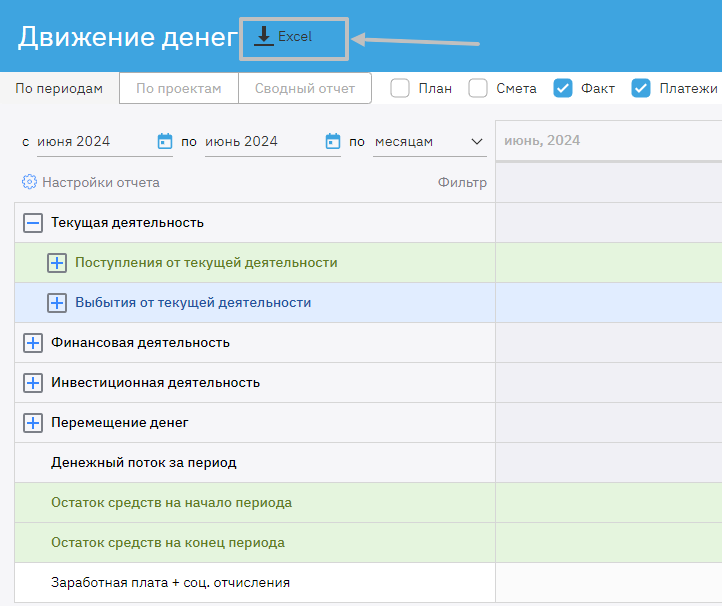The image size is (722, 606).
Task: Expand Финансовая деятельность section
Action: (x=33, y=343)
